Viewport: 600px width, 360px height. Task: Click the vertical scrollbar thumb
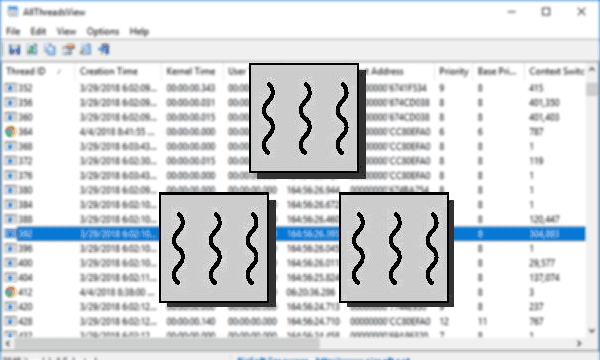[592, 89]
